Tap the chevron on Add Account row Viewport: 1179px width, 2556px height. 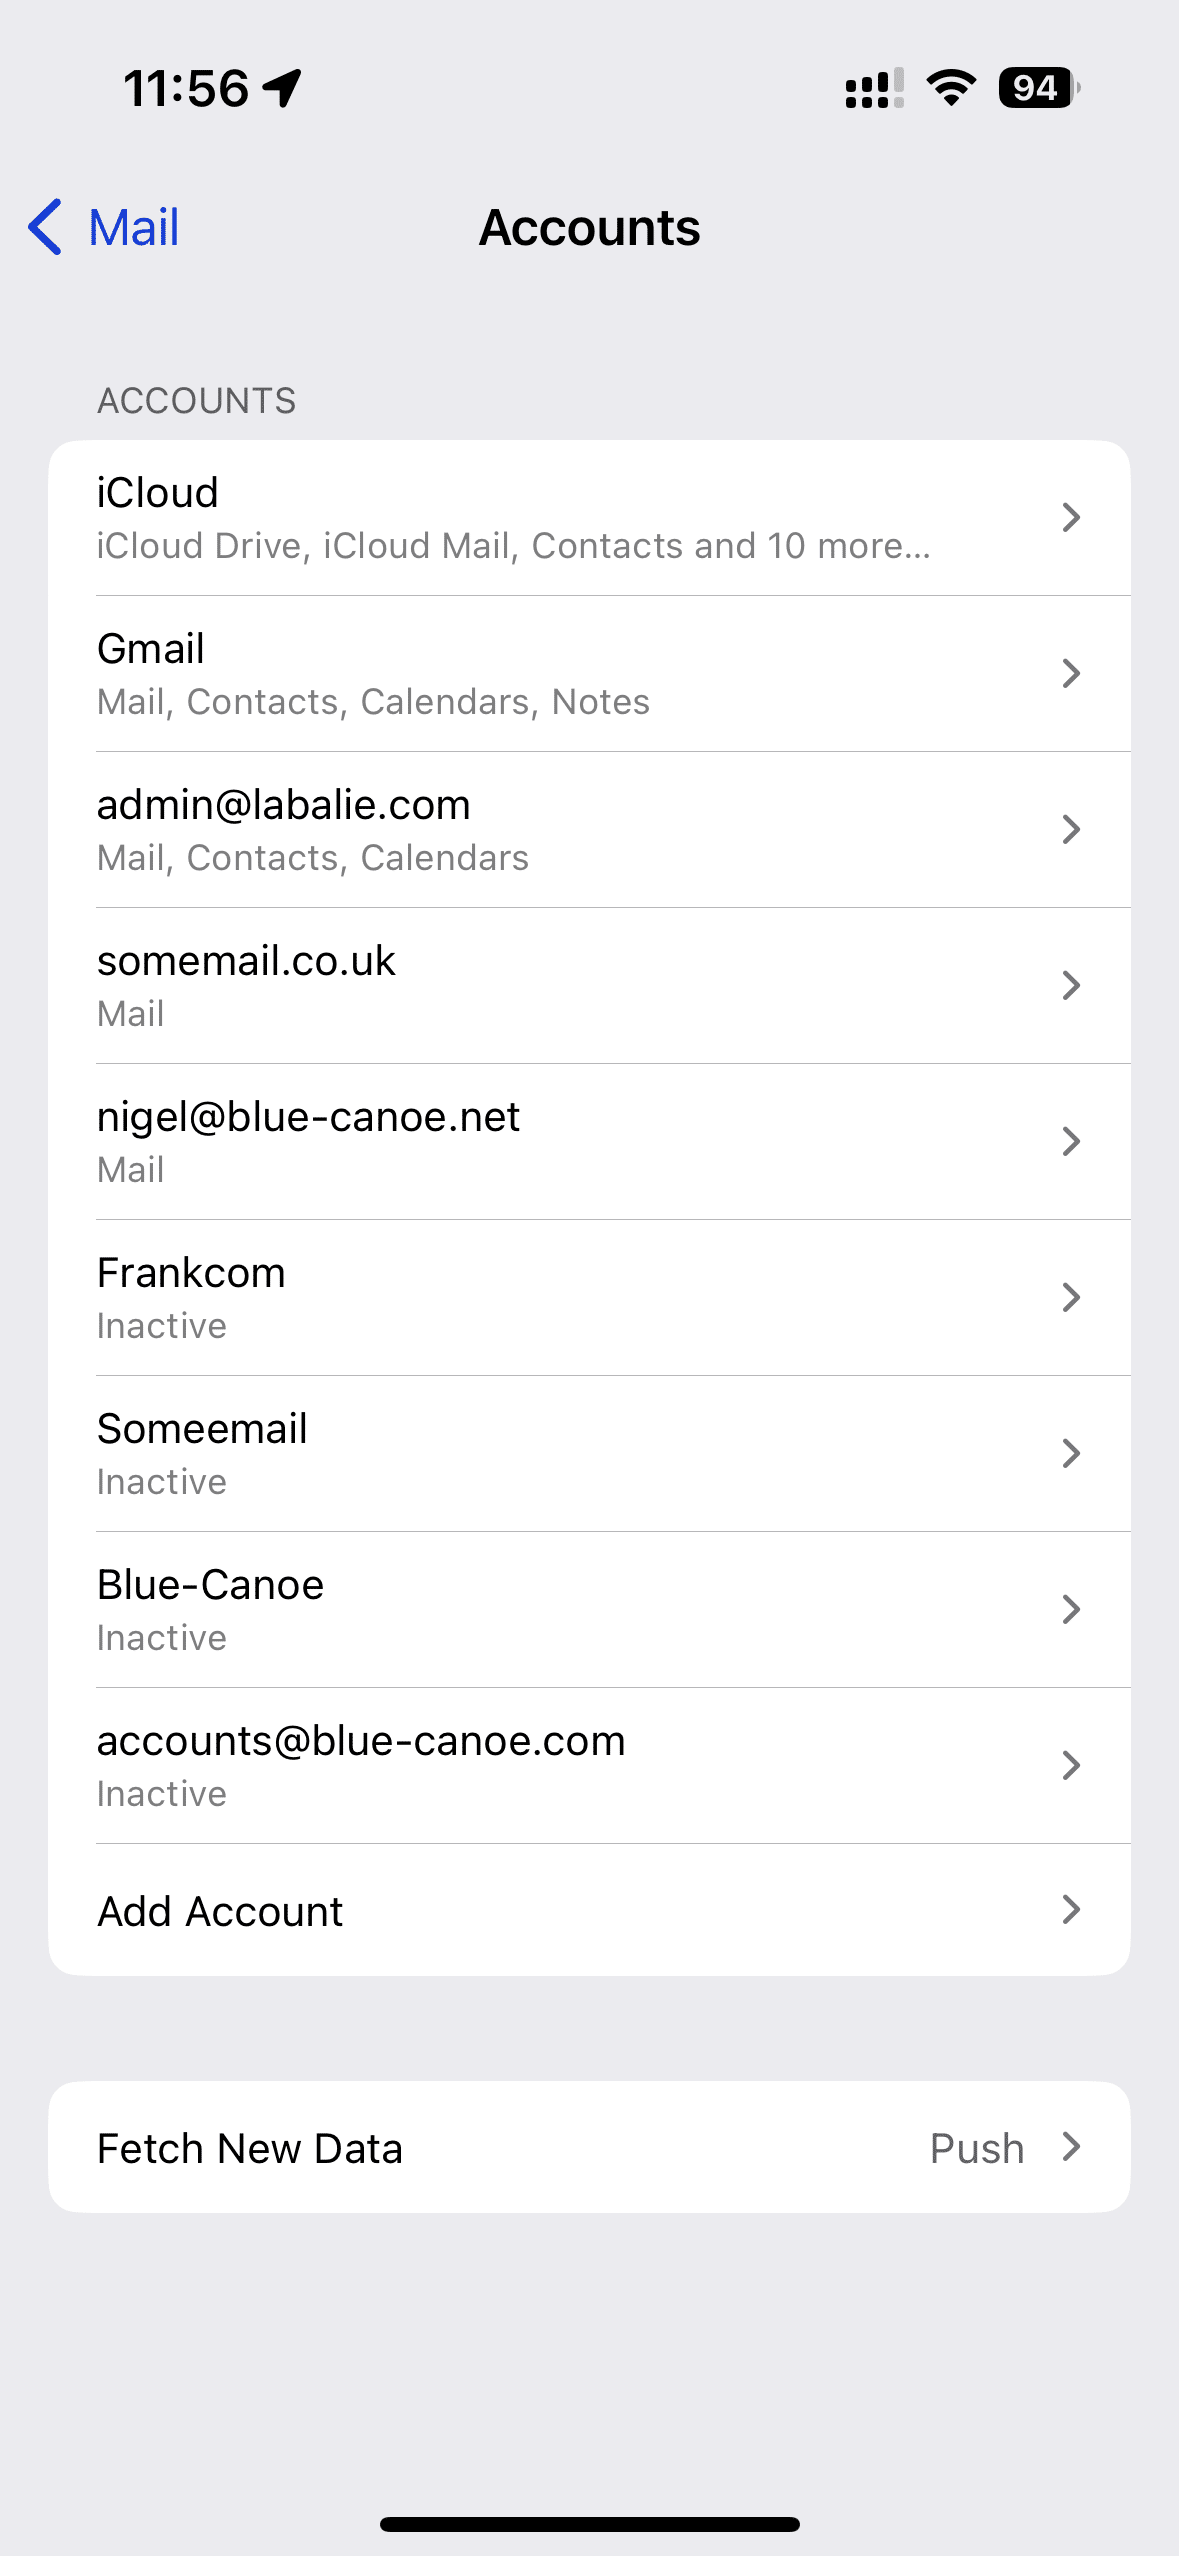coord(1071,1909)
